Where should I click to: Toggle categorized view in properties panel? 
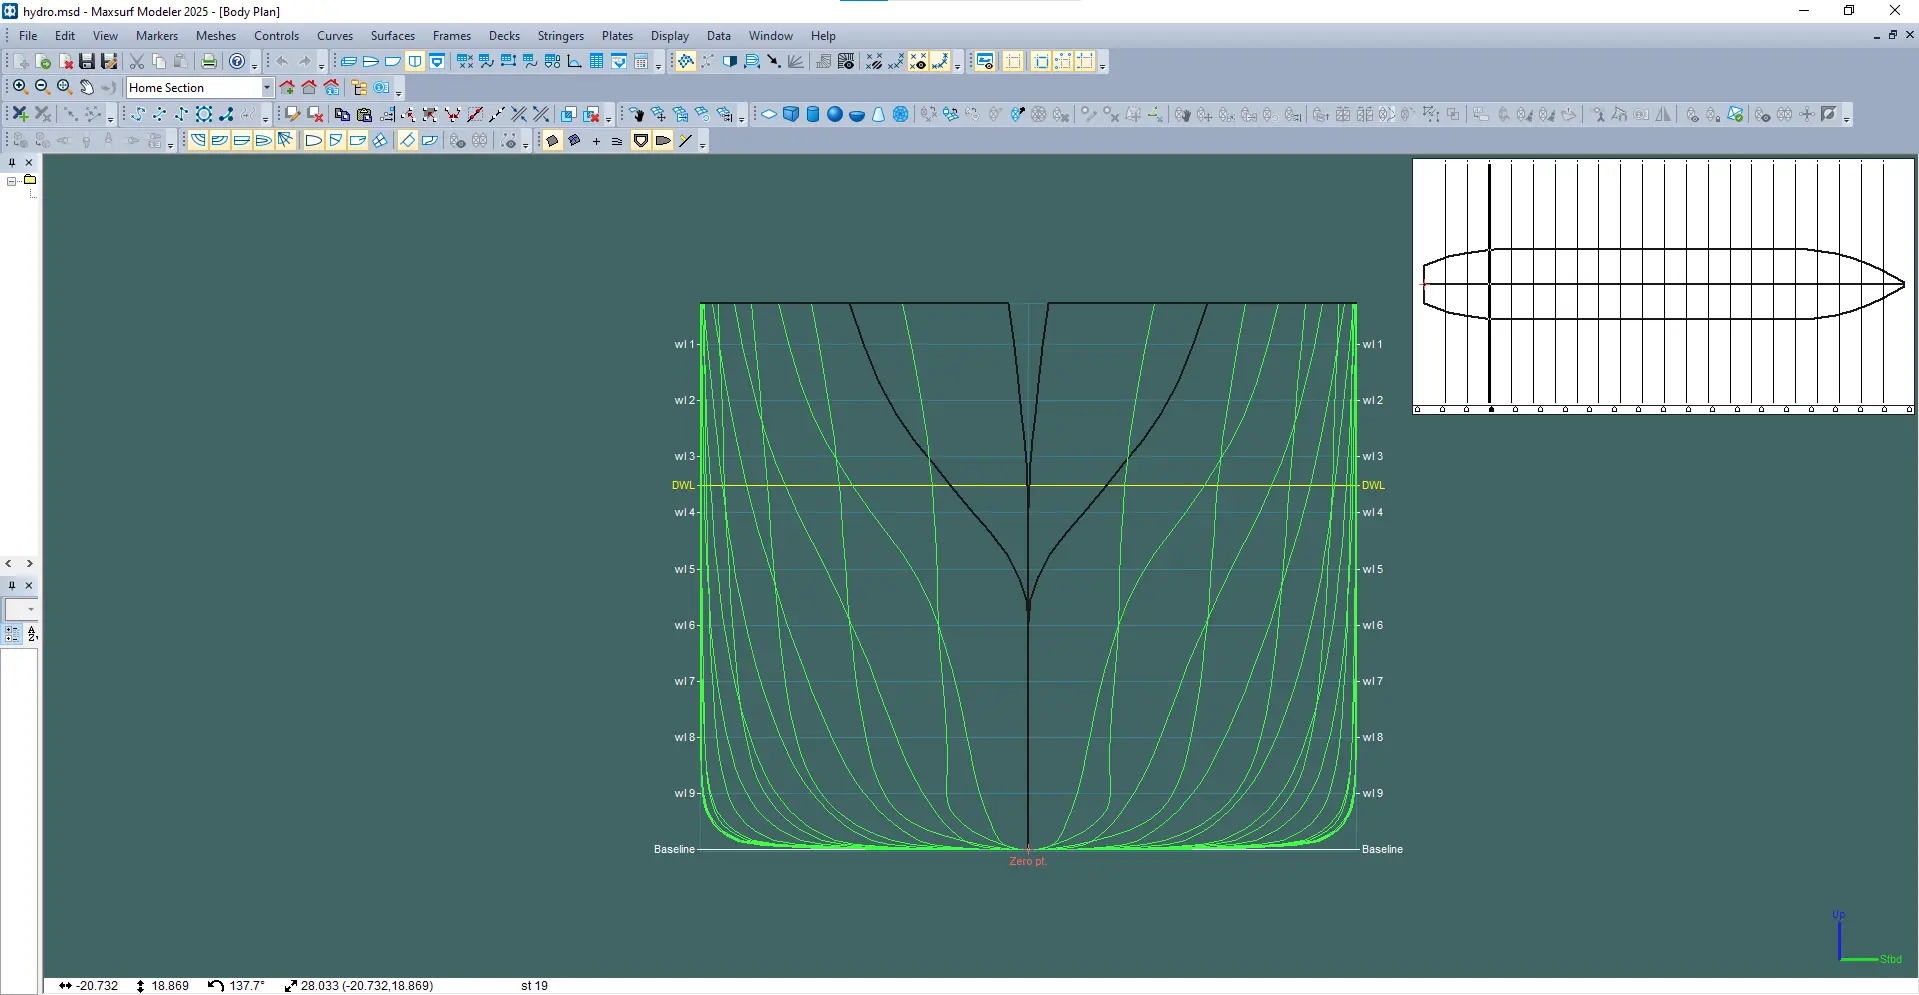tap(12, 634)
